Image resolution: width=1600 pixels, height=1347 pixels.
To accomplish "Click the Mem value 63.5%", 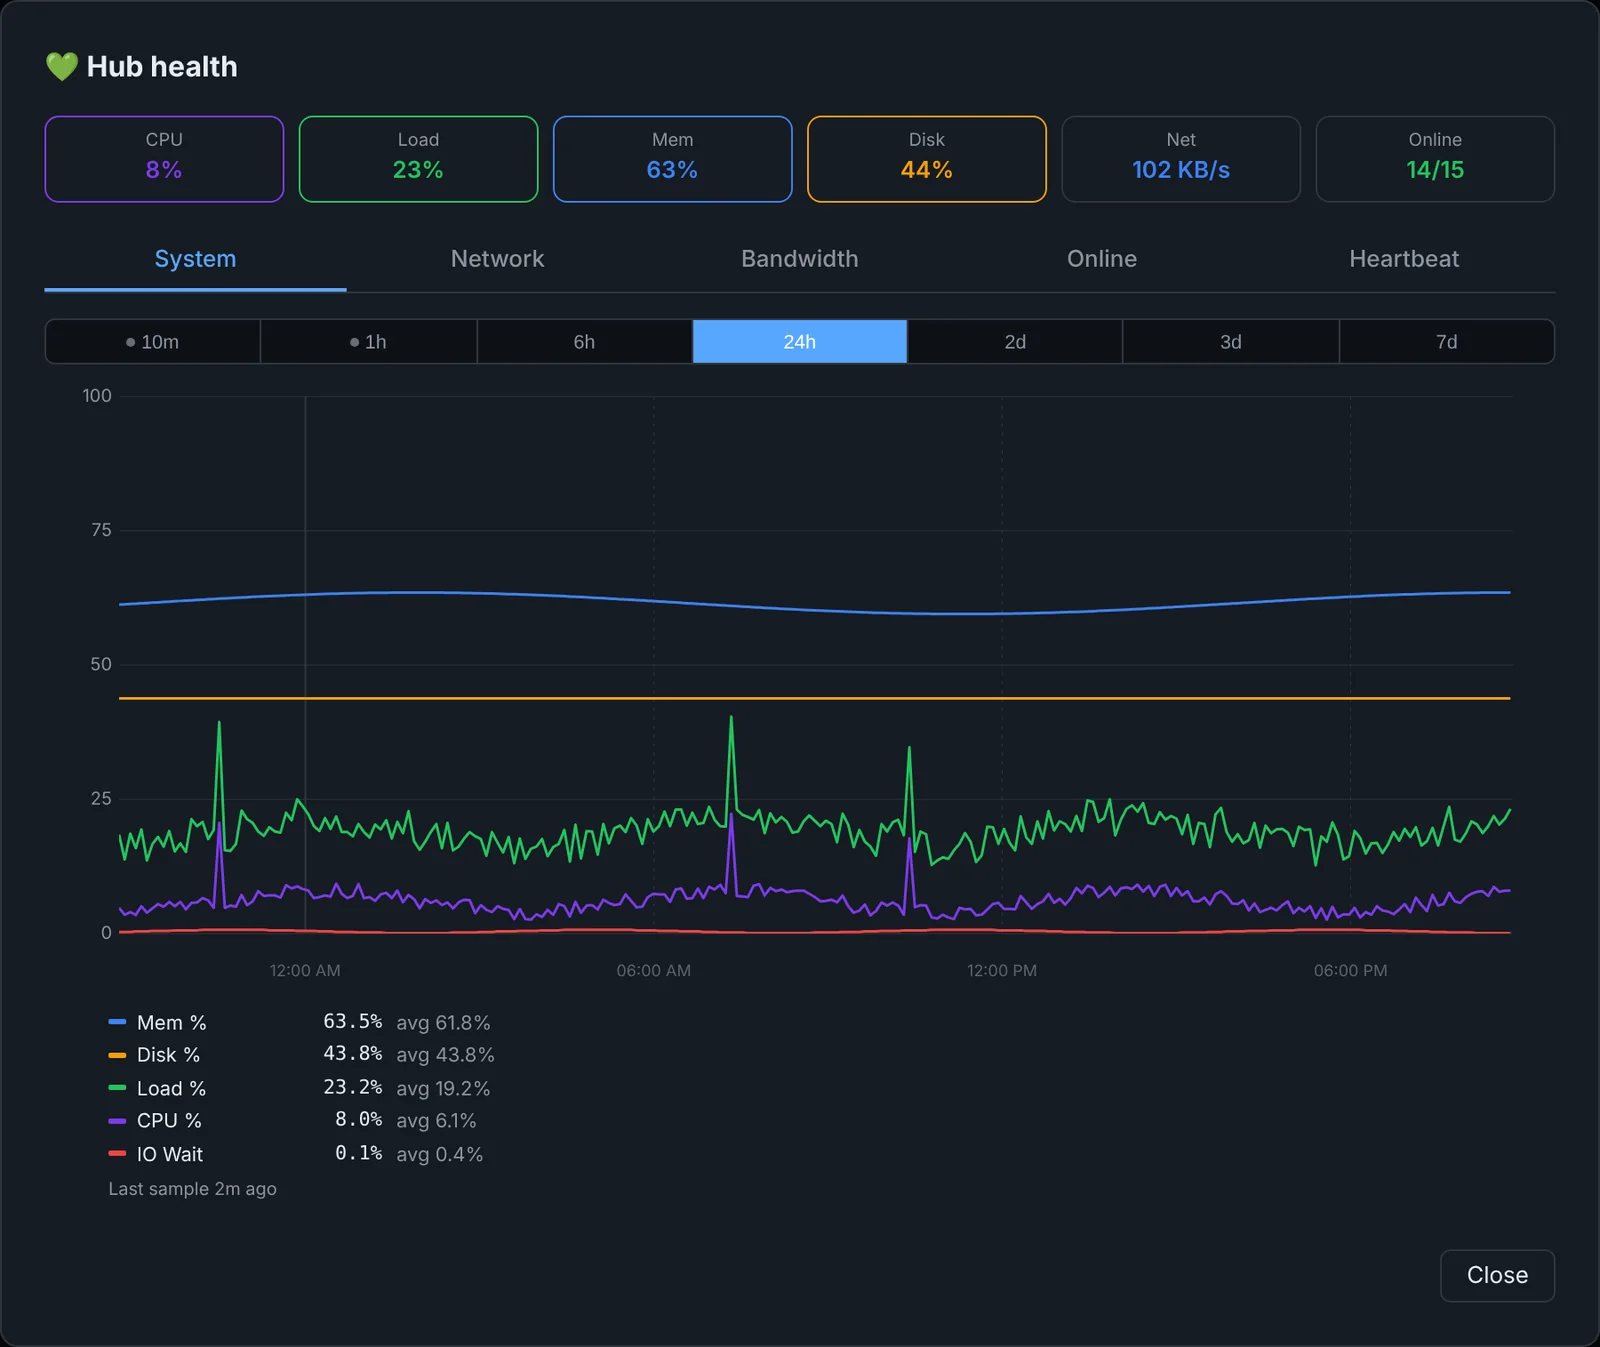I will click(352, 1021).
